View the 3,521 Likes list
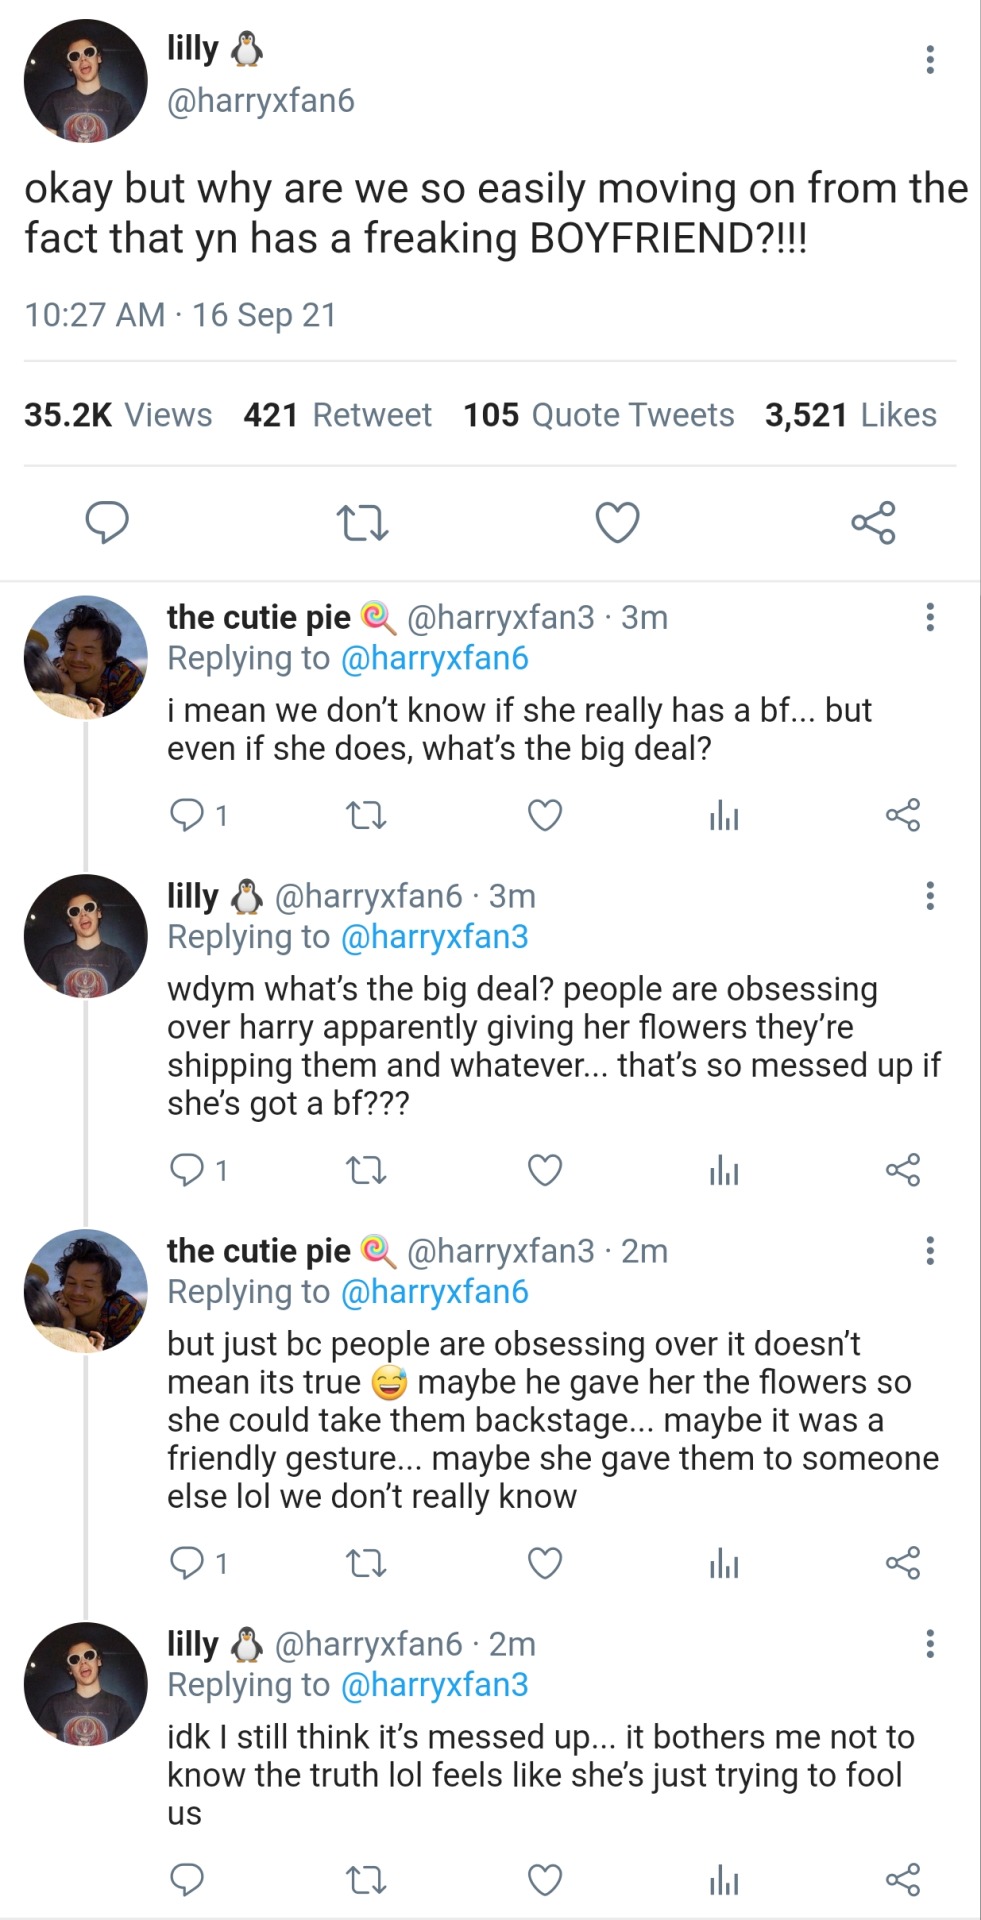981x1920 pixels. pos(850,415)
